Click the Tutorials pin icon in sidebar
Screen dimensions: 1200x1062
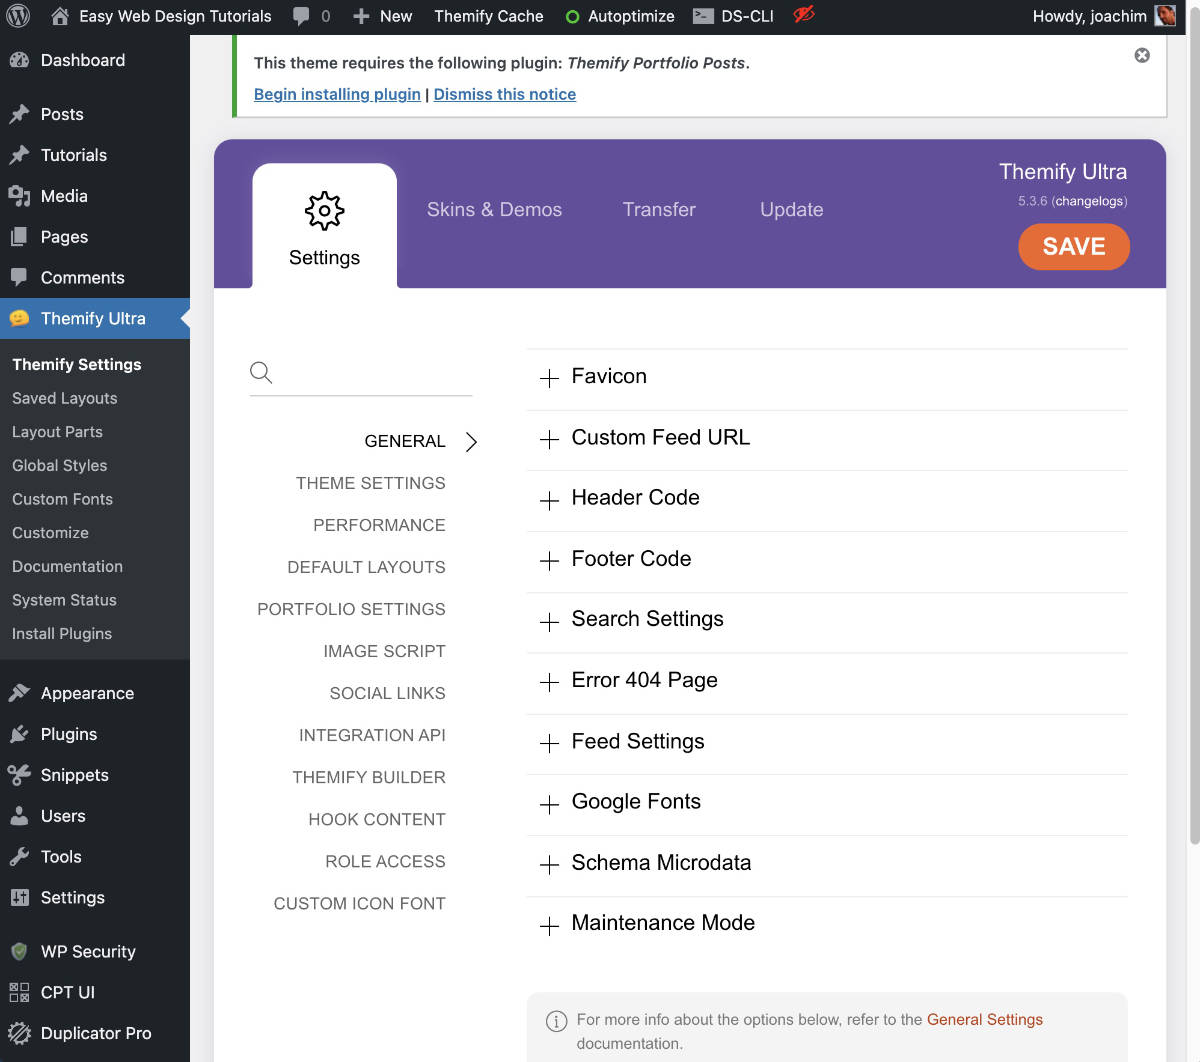[19, 155]
